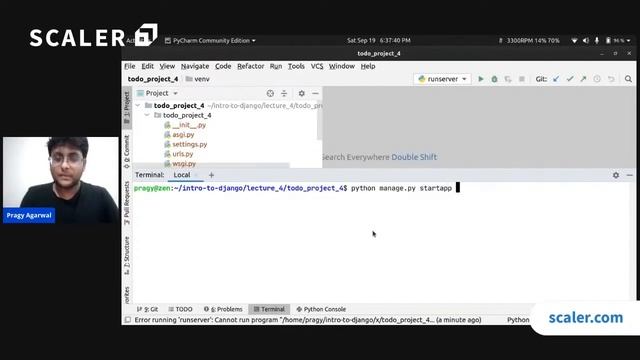Screen dimensions: 640x360
Task: Open the runserver configuration dropdown
Action: tap(442, 79)
